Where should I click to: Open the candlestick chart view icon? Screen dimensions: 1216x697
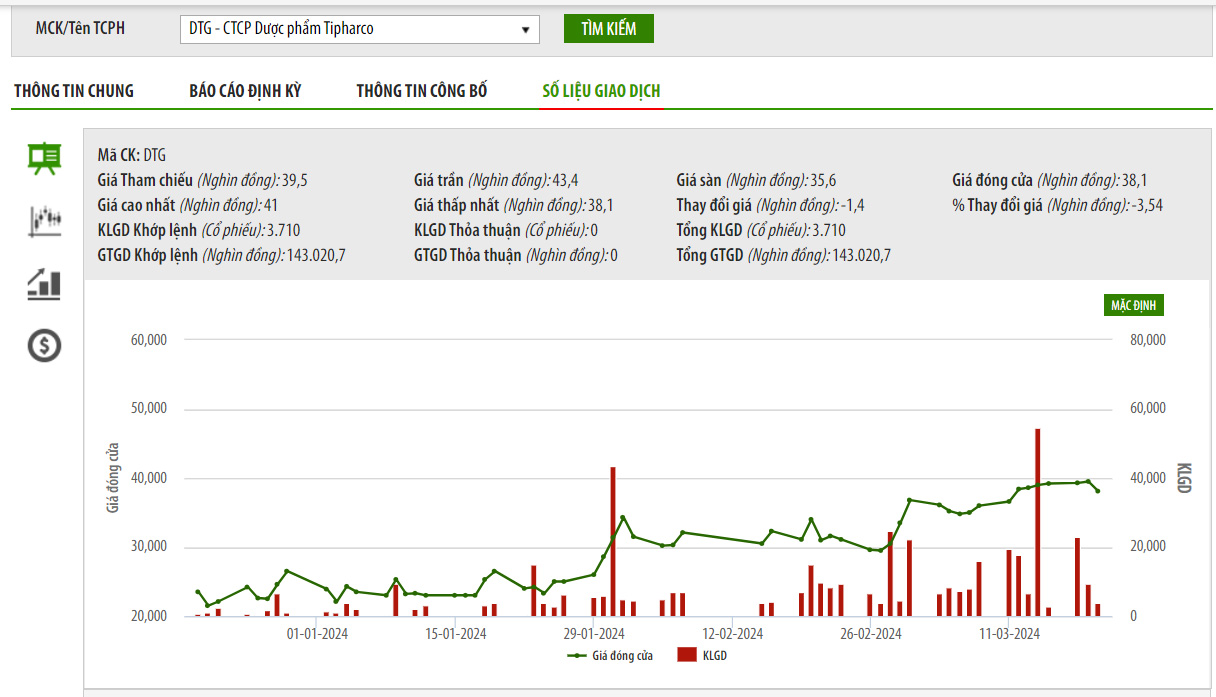coord(44,220)
